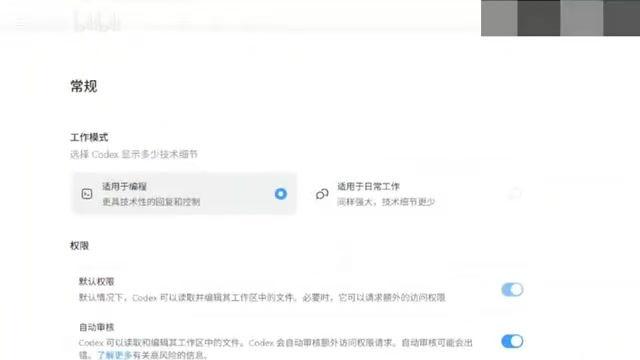
Task: Toggle the 默认权限 switch
Action: (x=512, y=289)
